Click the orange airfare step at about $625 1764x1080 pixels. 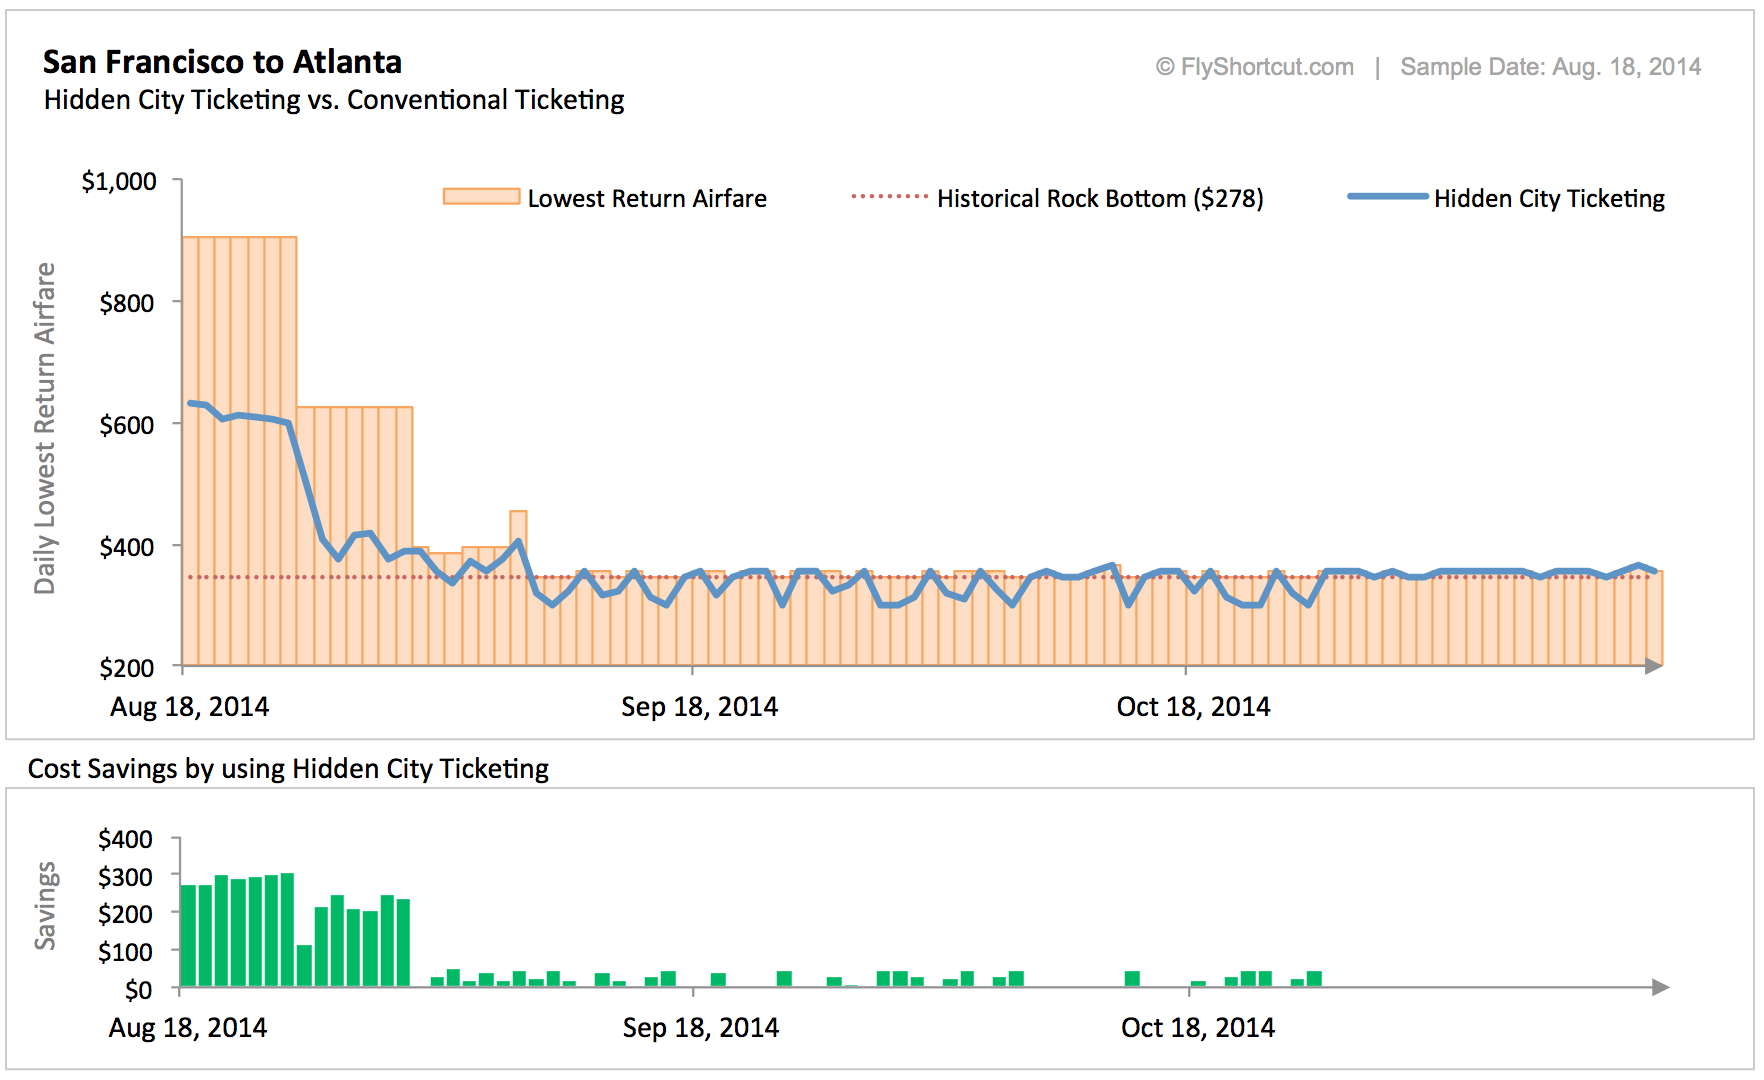point(355,536)
